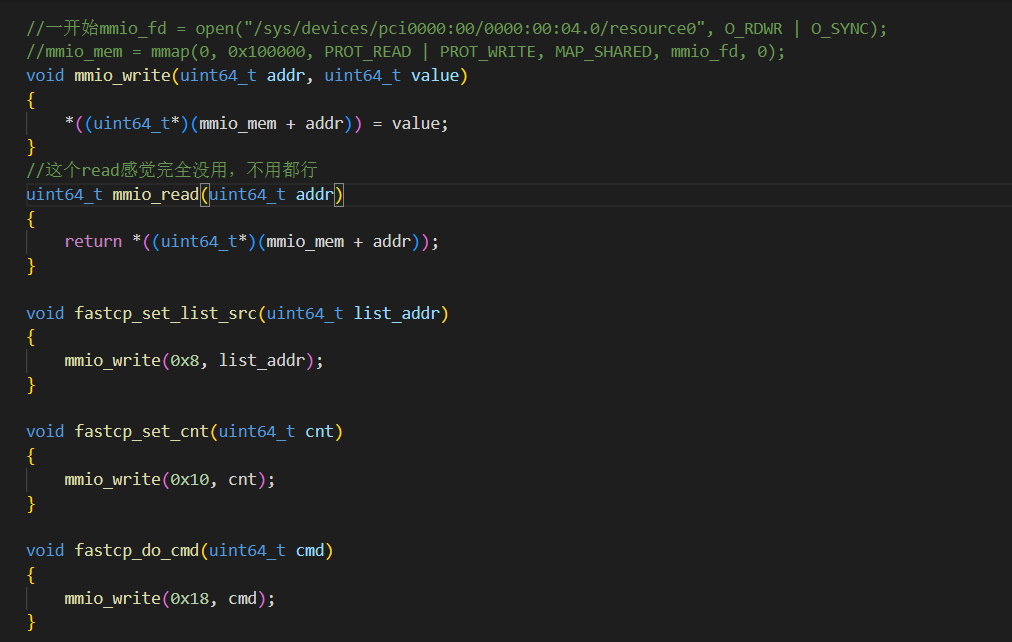
Task: Click the cnt parameter in fastcp_set_cnt signature
Action: [x=319, y=431]
